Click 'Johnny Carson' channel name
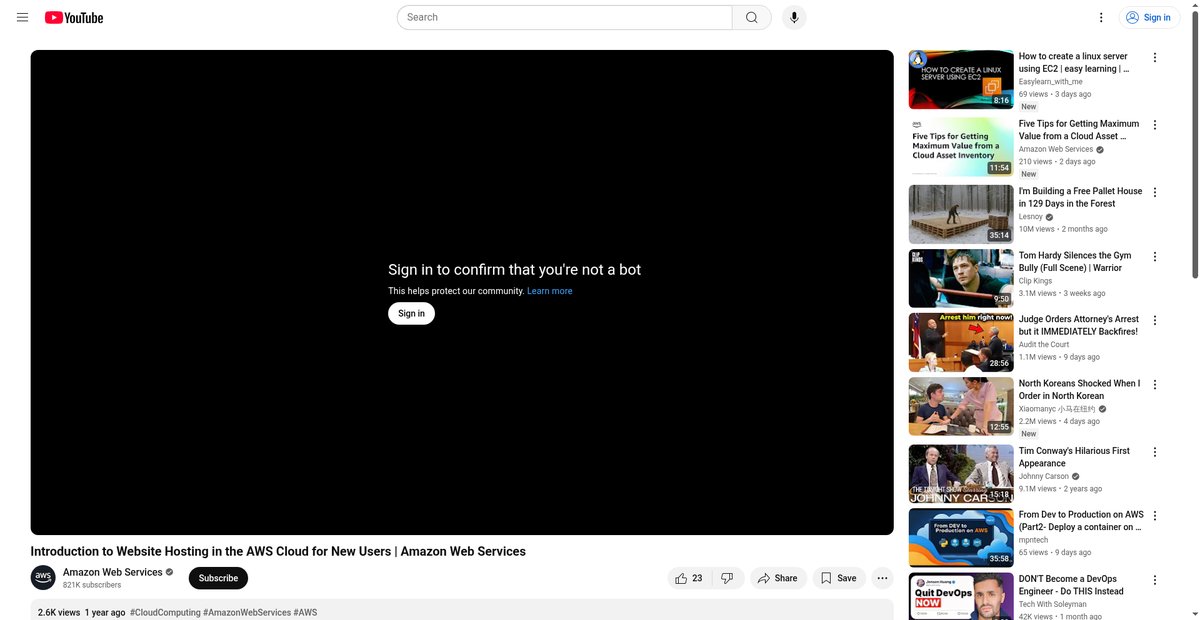1200x620 pixels. (x=1044, y=477)
